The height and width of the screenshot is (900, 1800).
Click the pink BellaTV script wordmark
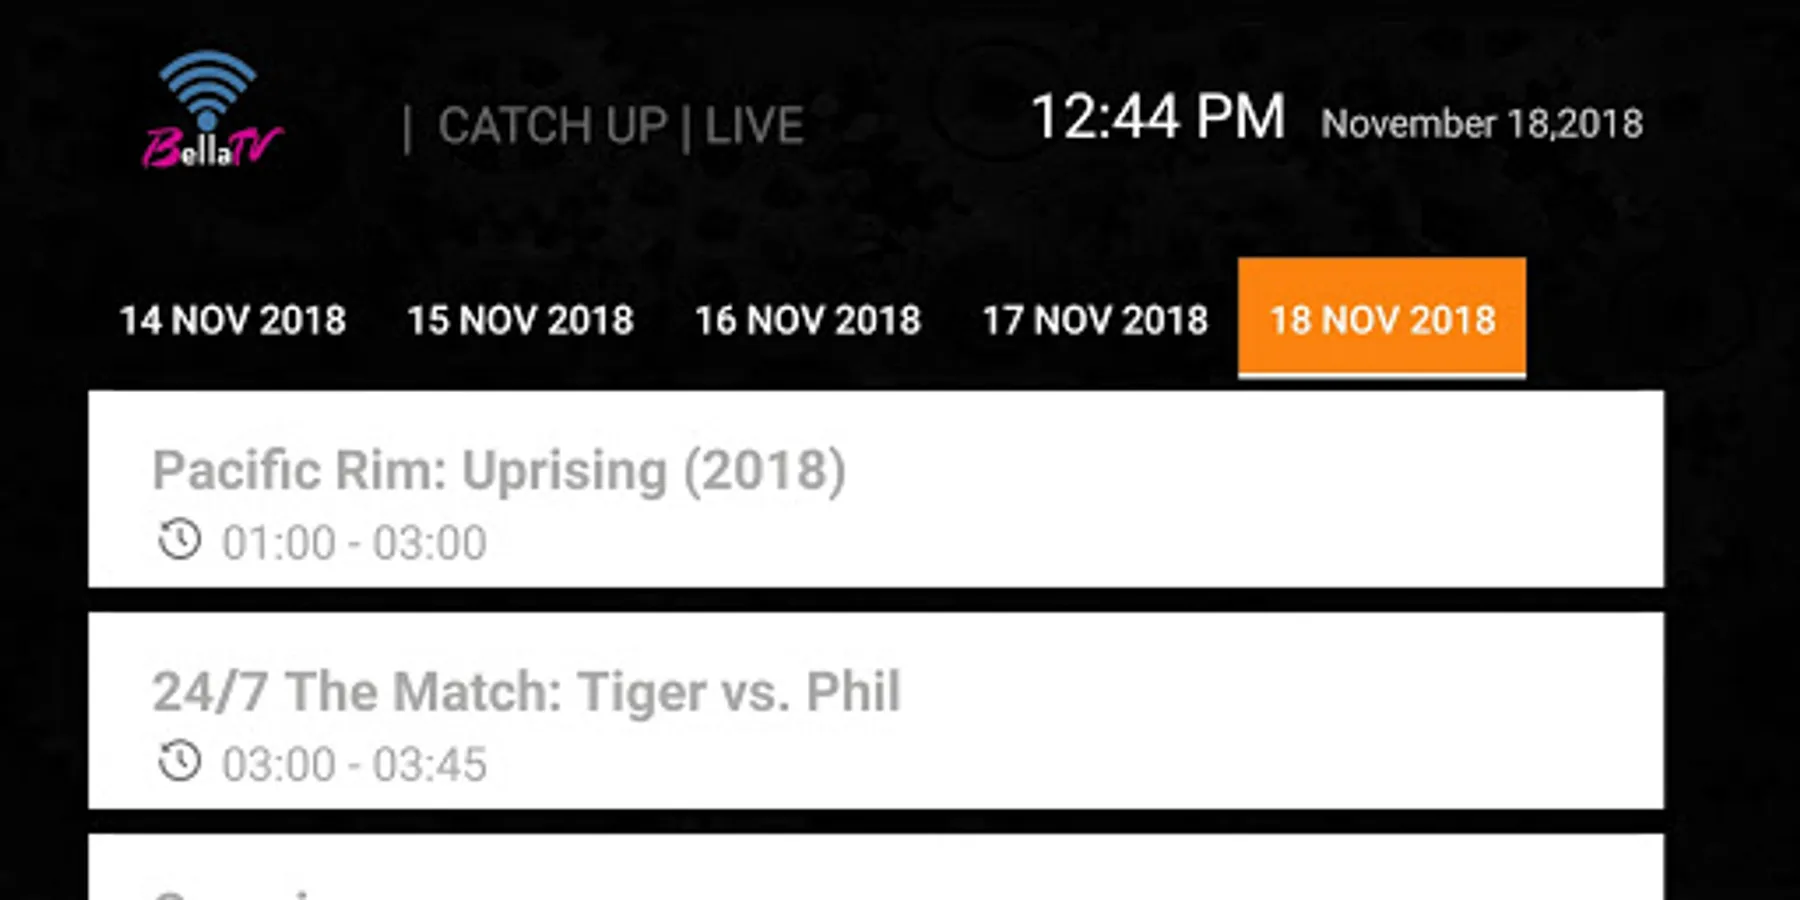(211, 148)
